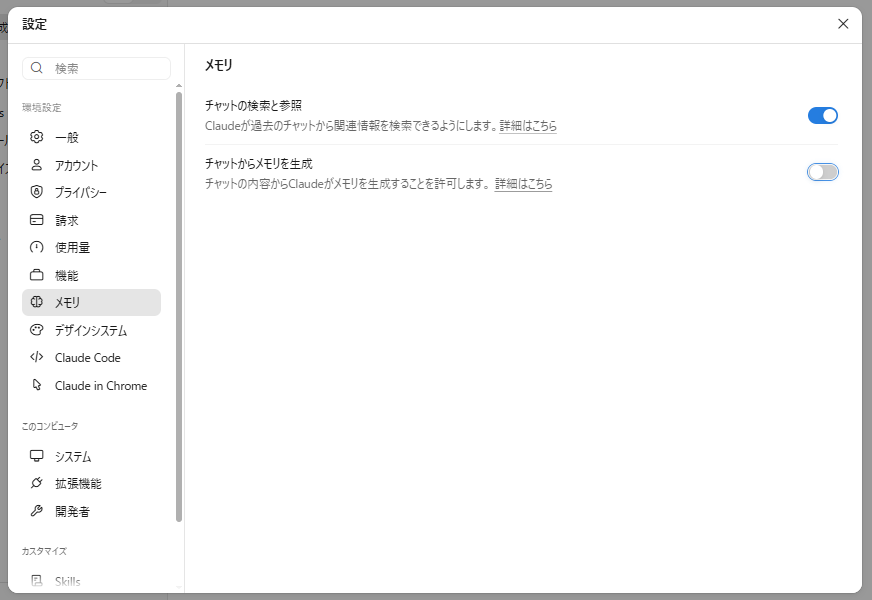
Task: Turn off チャットの検索と参照 toggle
Action: pos(823,116)
